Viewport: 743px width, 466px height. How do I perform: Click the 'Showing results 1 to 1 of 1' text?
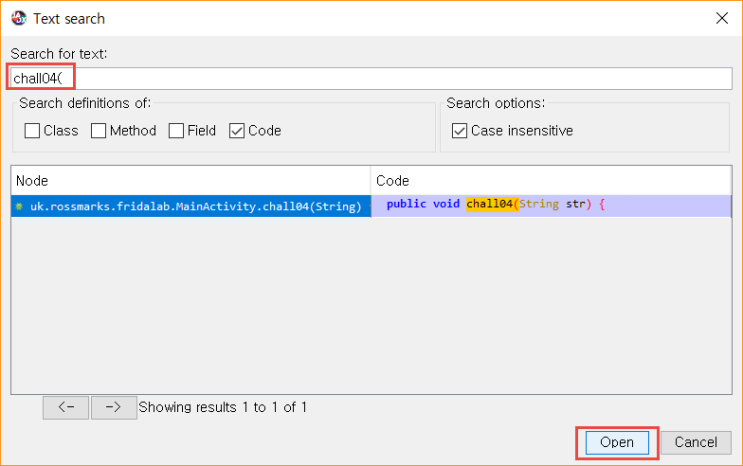coord(223,407)
